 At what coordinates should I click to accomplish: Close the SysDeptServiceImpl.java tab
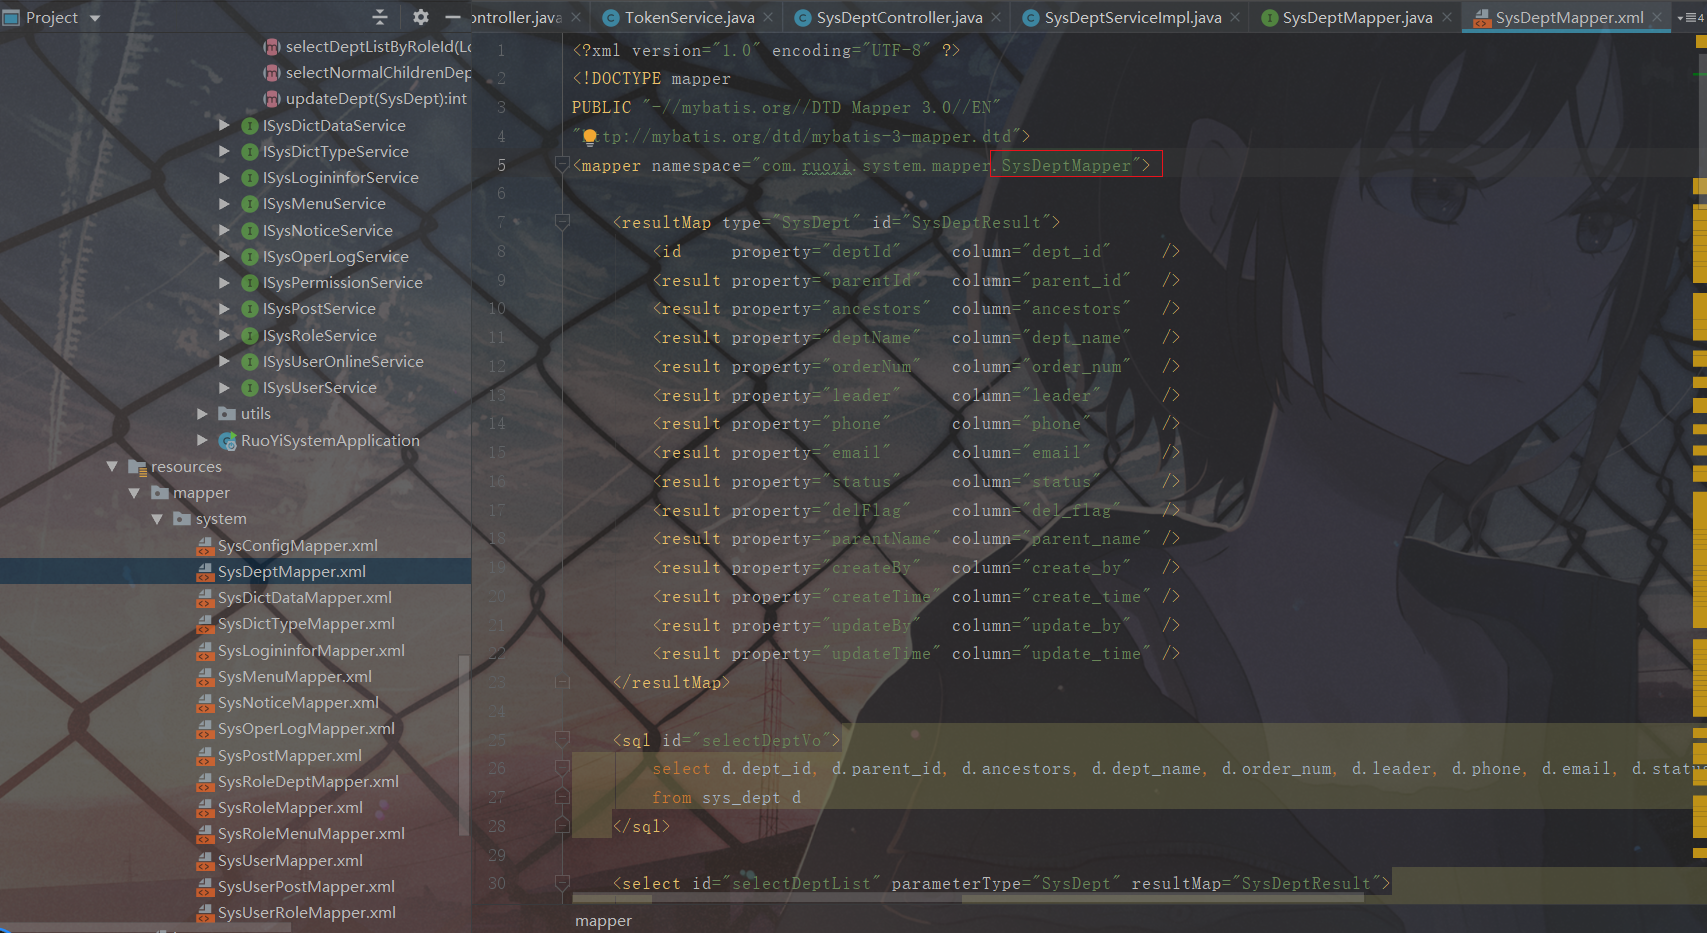[x=1235, y=17]
